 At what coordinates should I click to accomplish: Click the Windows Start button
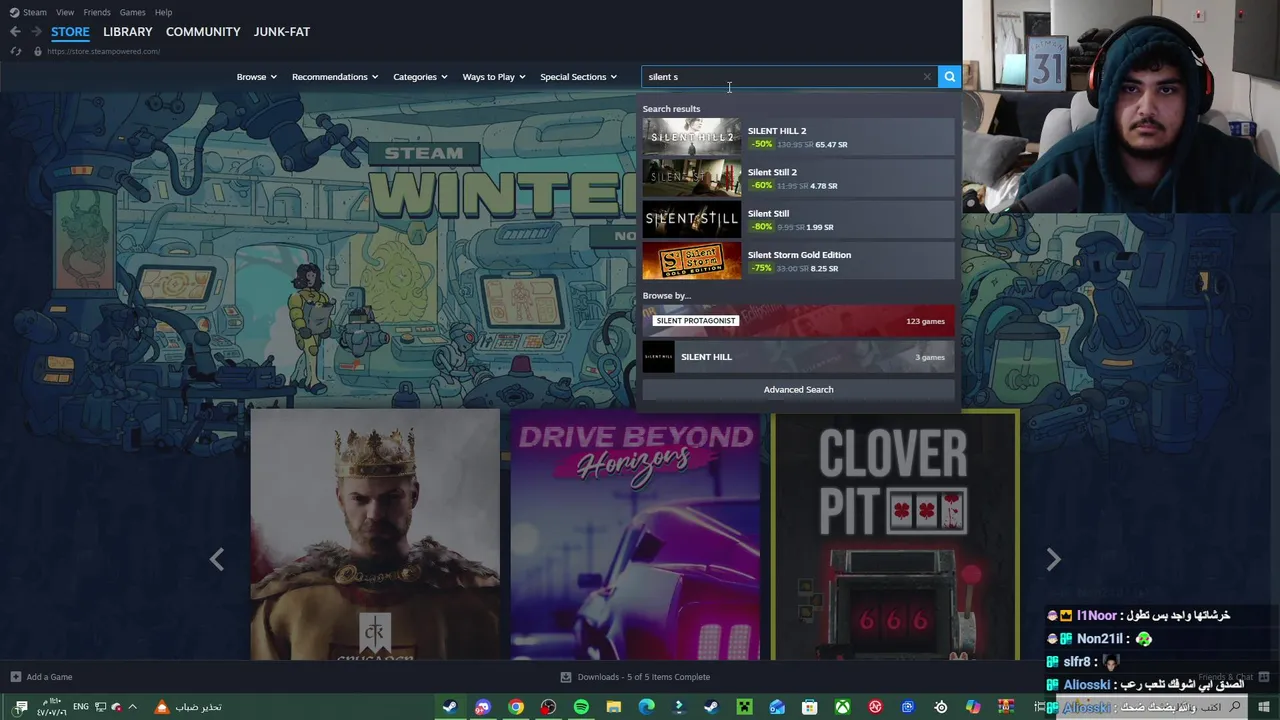[x=1264, y=707]
